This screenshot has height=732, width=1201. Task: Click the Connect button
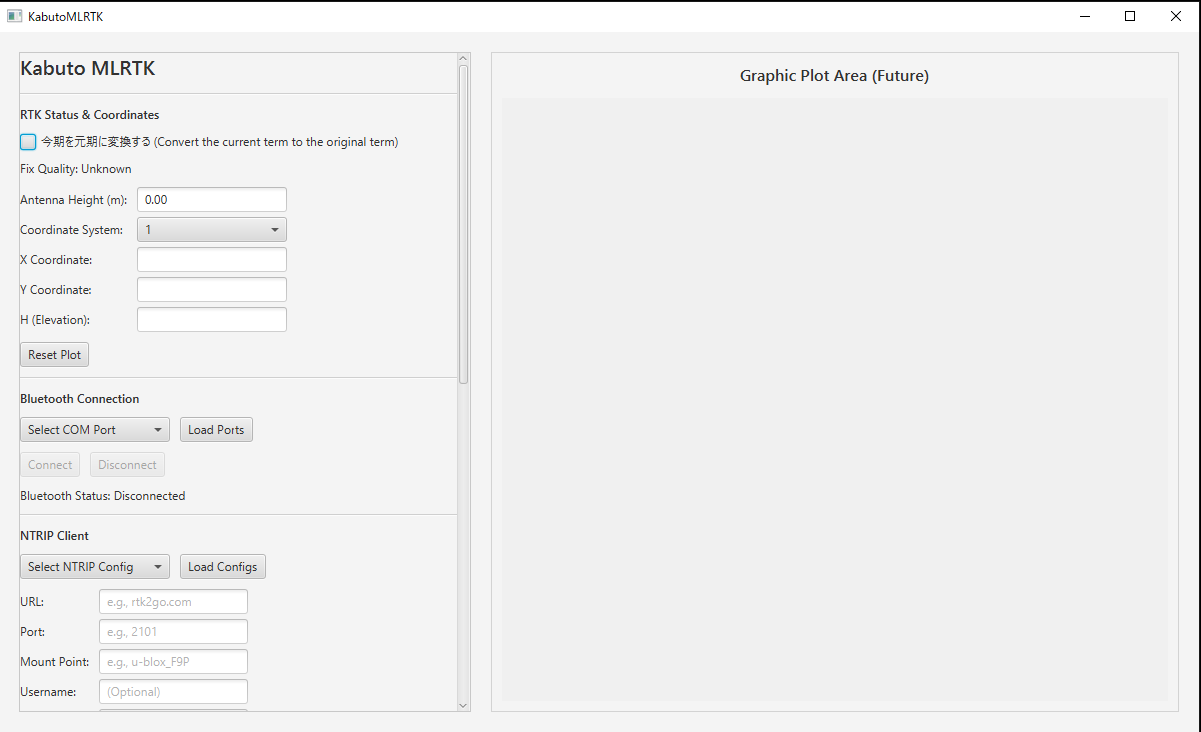(x=50, y=465)
